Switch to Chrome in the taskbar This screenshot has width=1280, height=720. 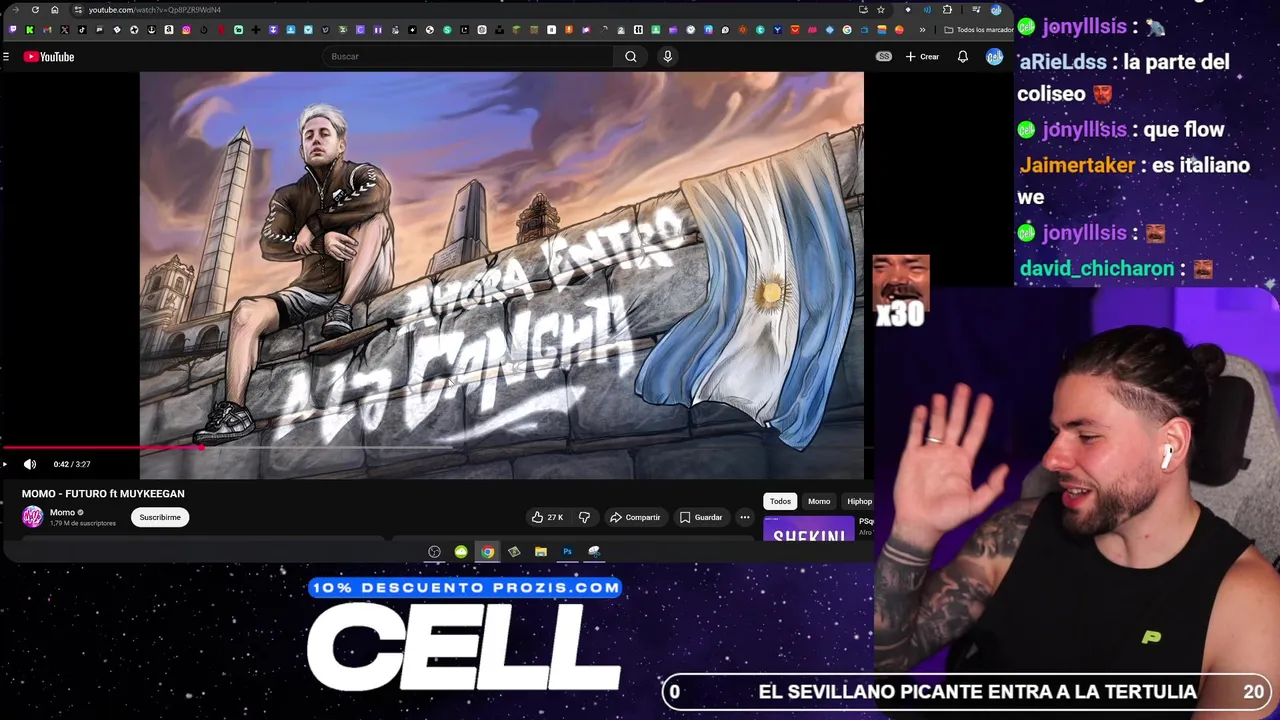(487, 552)
